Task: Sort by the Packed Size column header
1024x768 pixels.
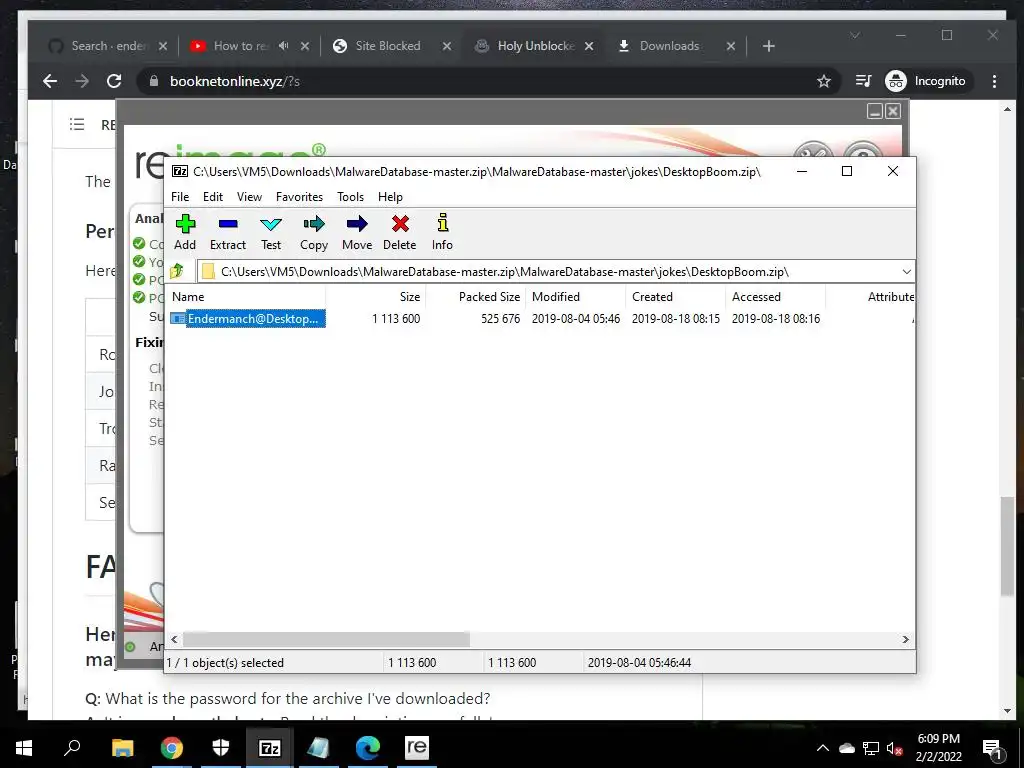Action: [476, 296]
